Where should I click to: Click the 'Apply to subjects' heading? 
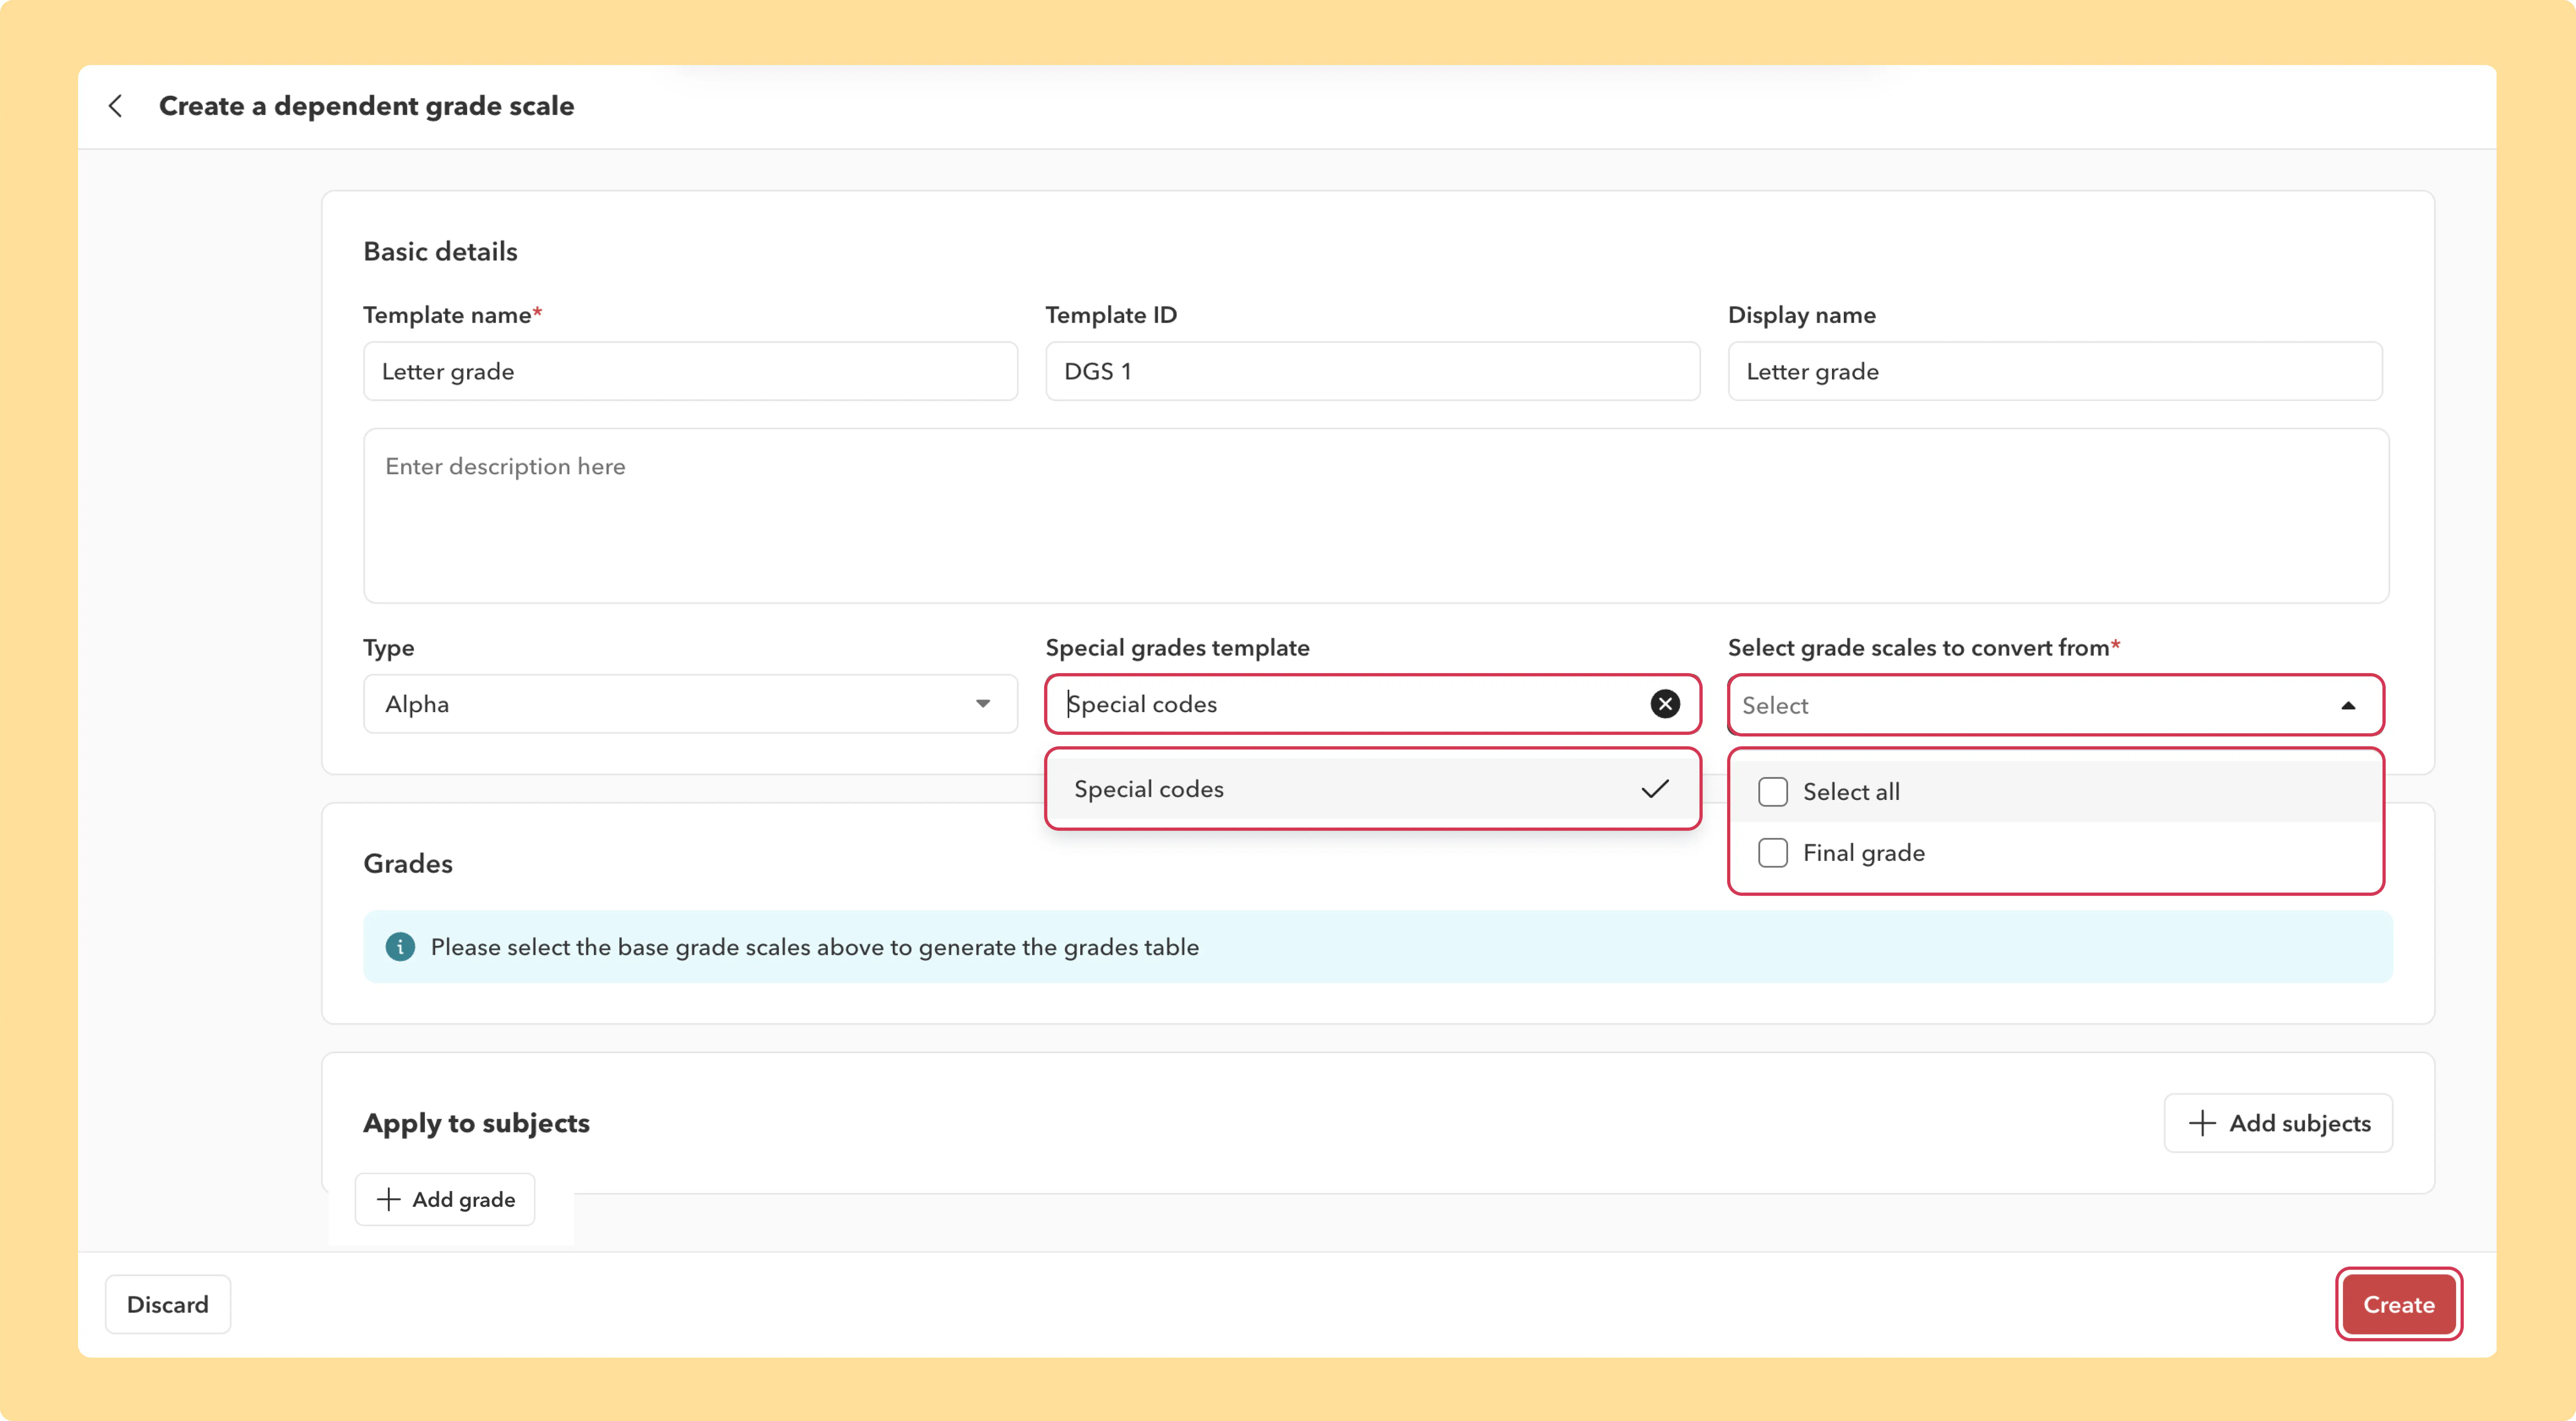476,1123
